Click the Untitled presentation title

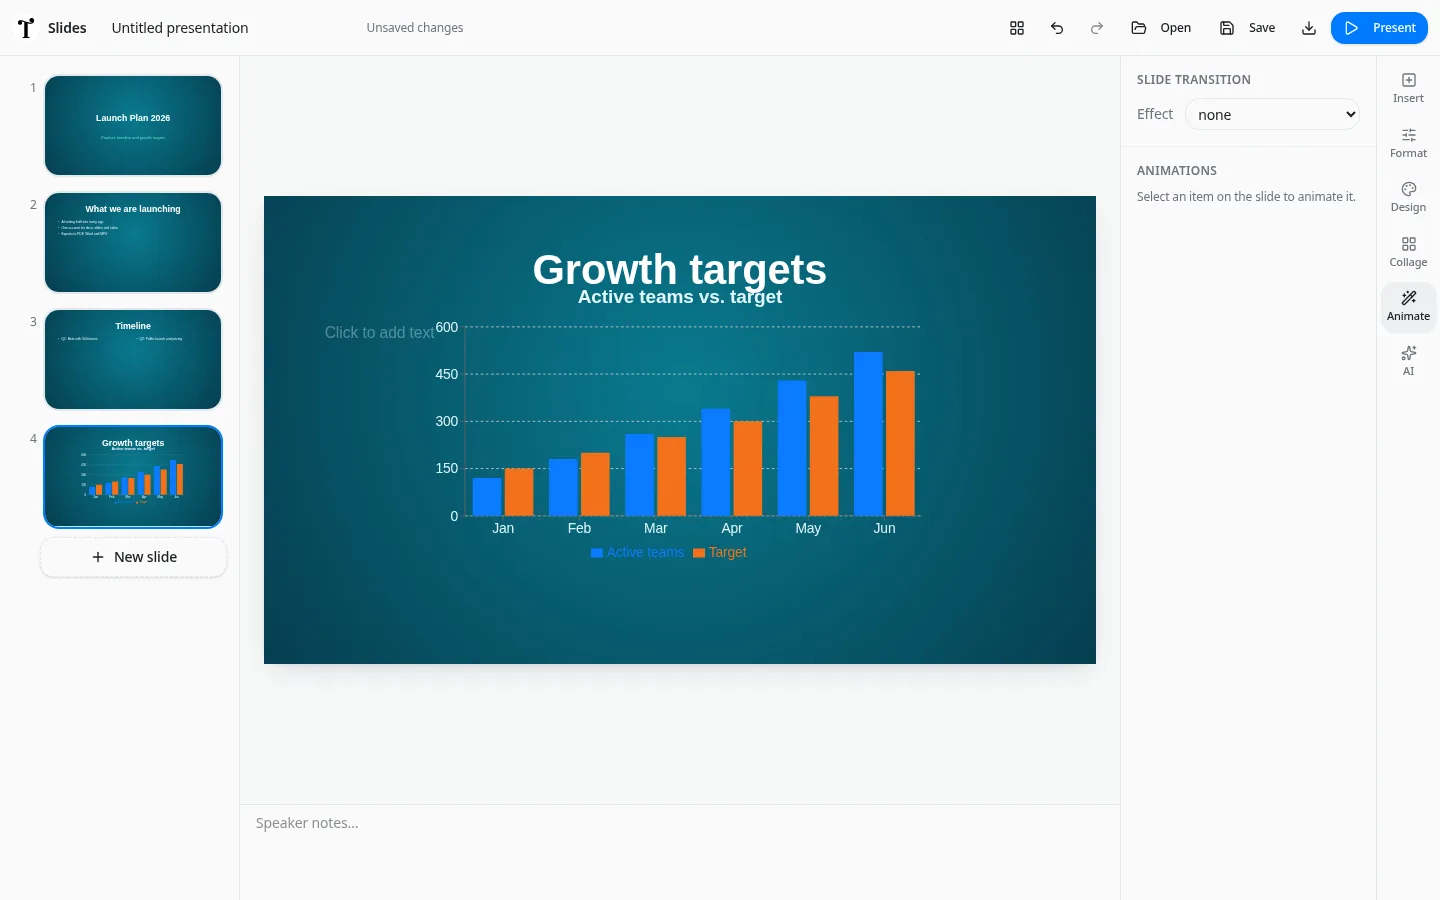click(180, 28)
